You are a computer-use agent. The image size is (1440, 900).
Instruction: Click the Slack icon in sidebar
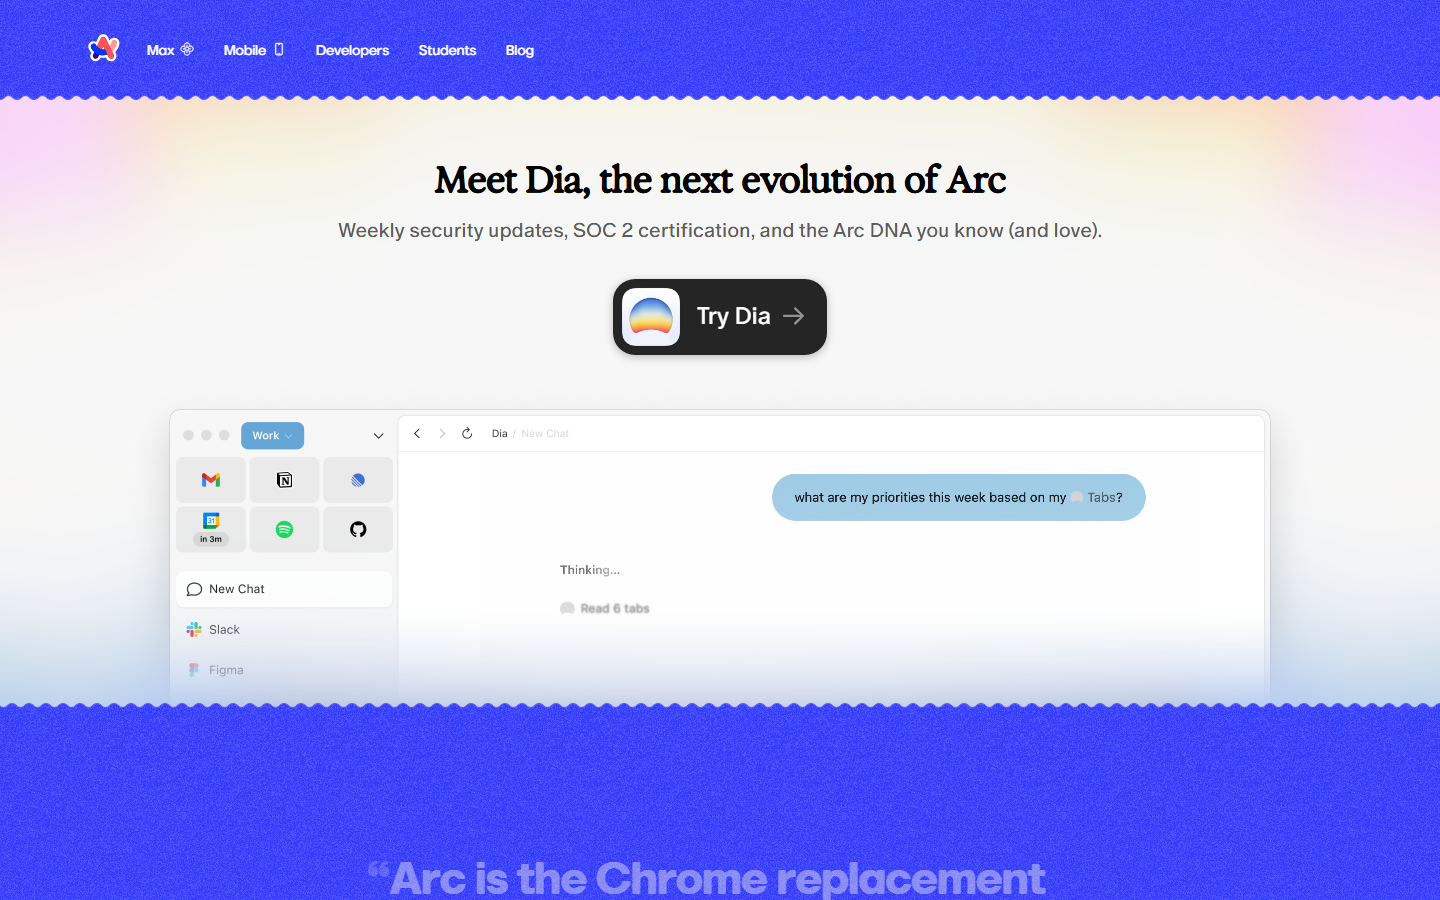click(x=194, y=630)
